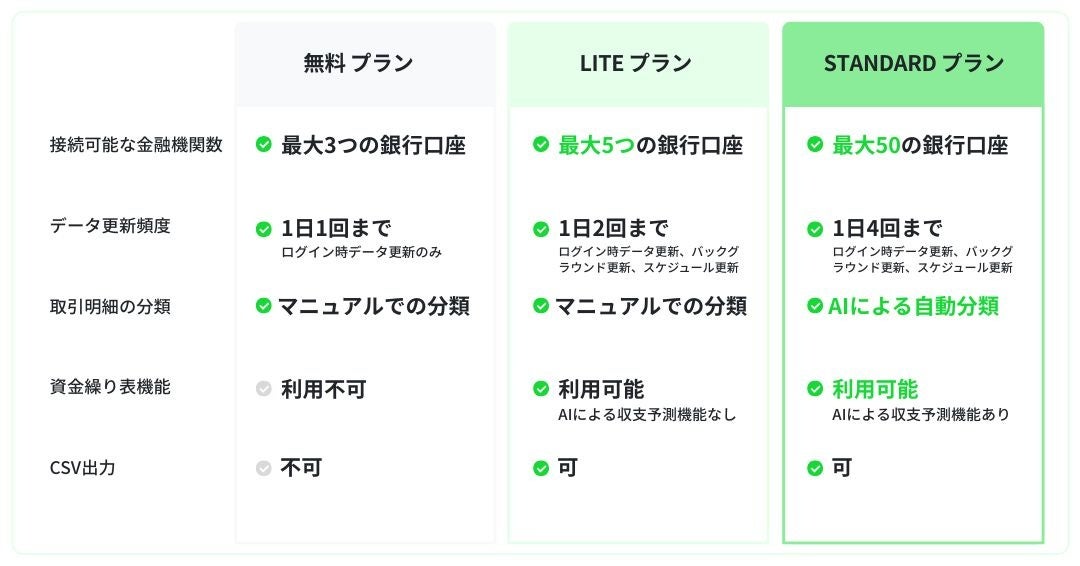Click check icon next to 1日1回まで
The width and height of the screenshot is (1080, 566).
[x=263, y=229]
